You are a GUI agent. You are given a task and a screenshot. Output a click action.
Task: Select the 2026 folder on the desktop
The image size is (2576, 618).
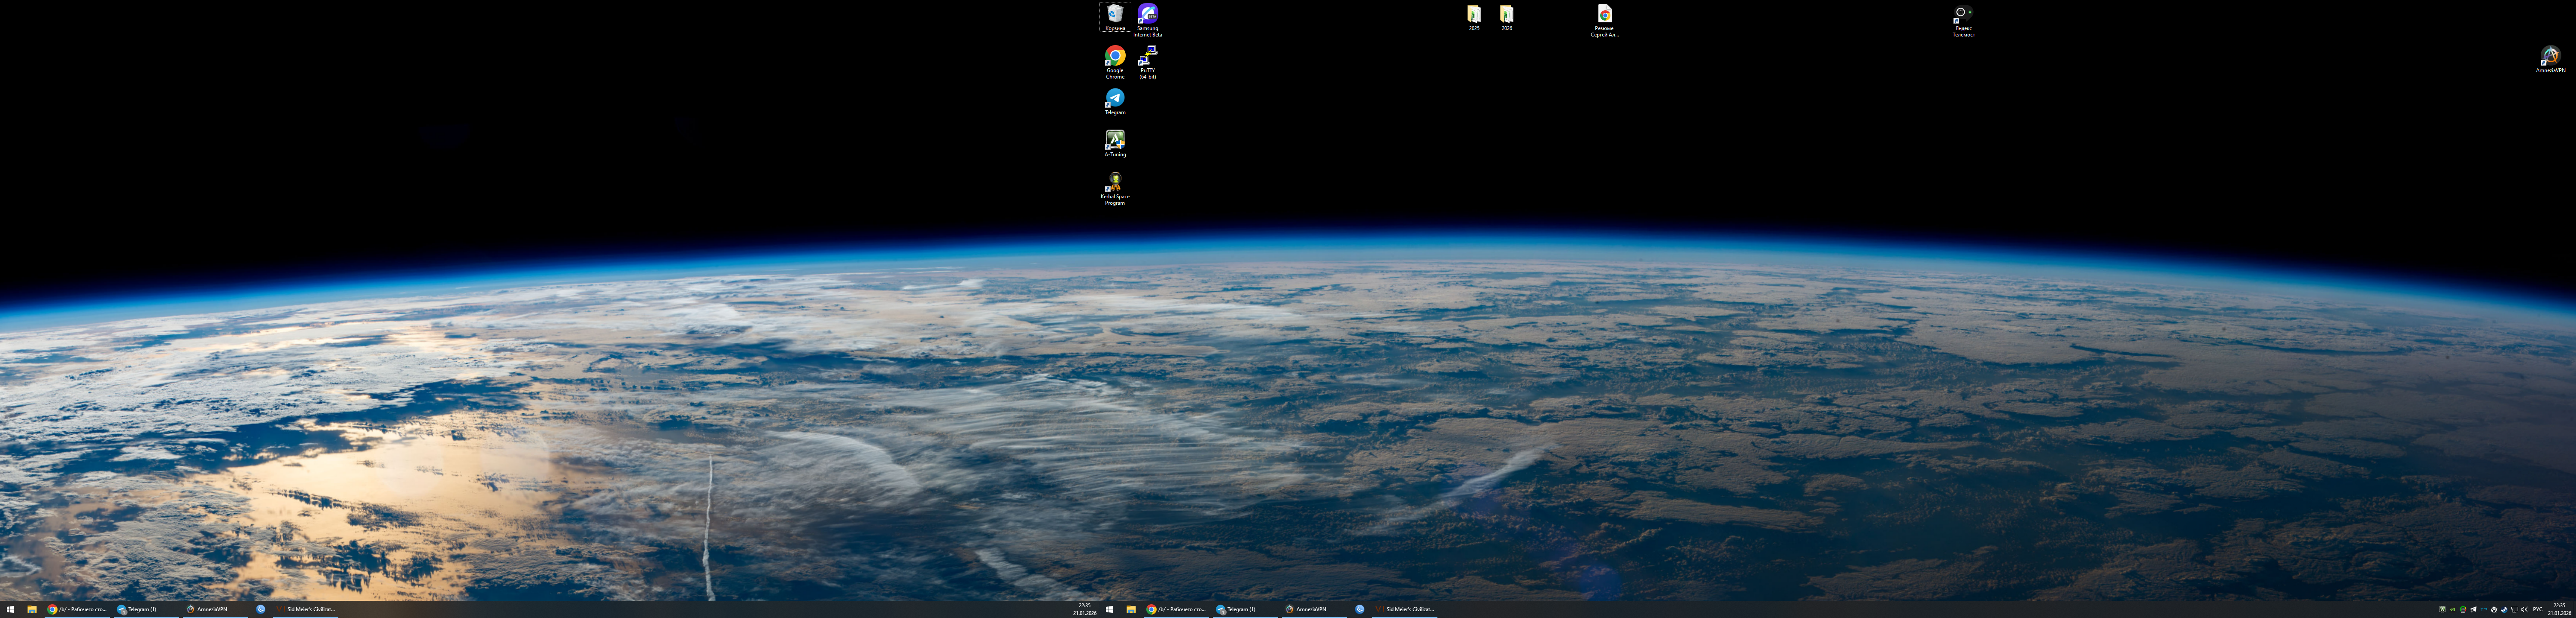point(1506,15)
